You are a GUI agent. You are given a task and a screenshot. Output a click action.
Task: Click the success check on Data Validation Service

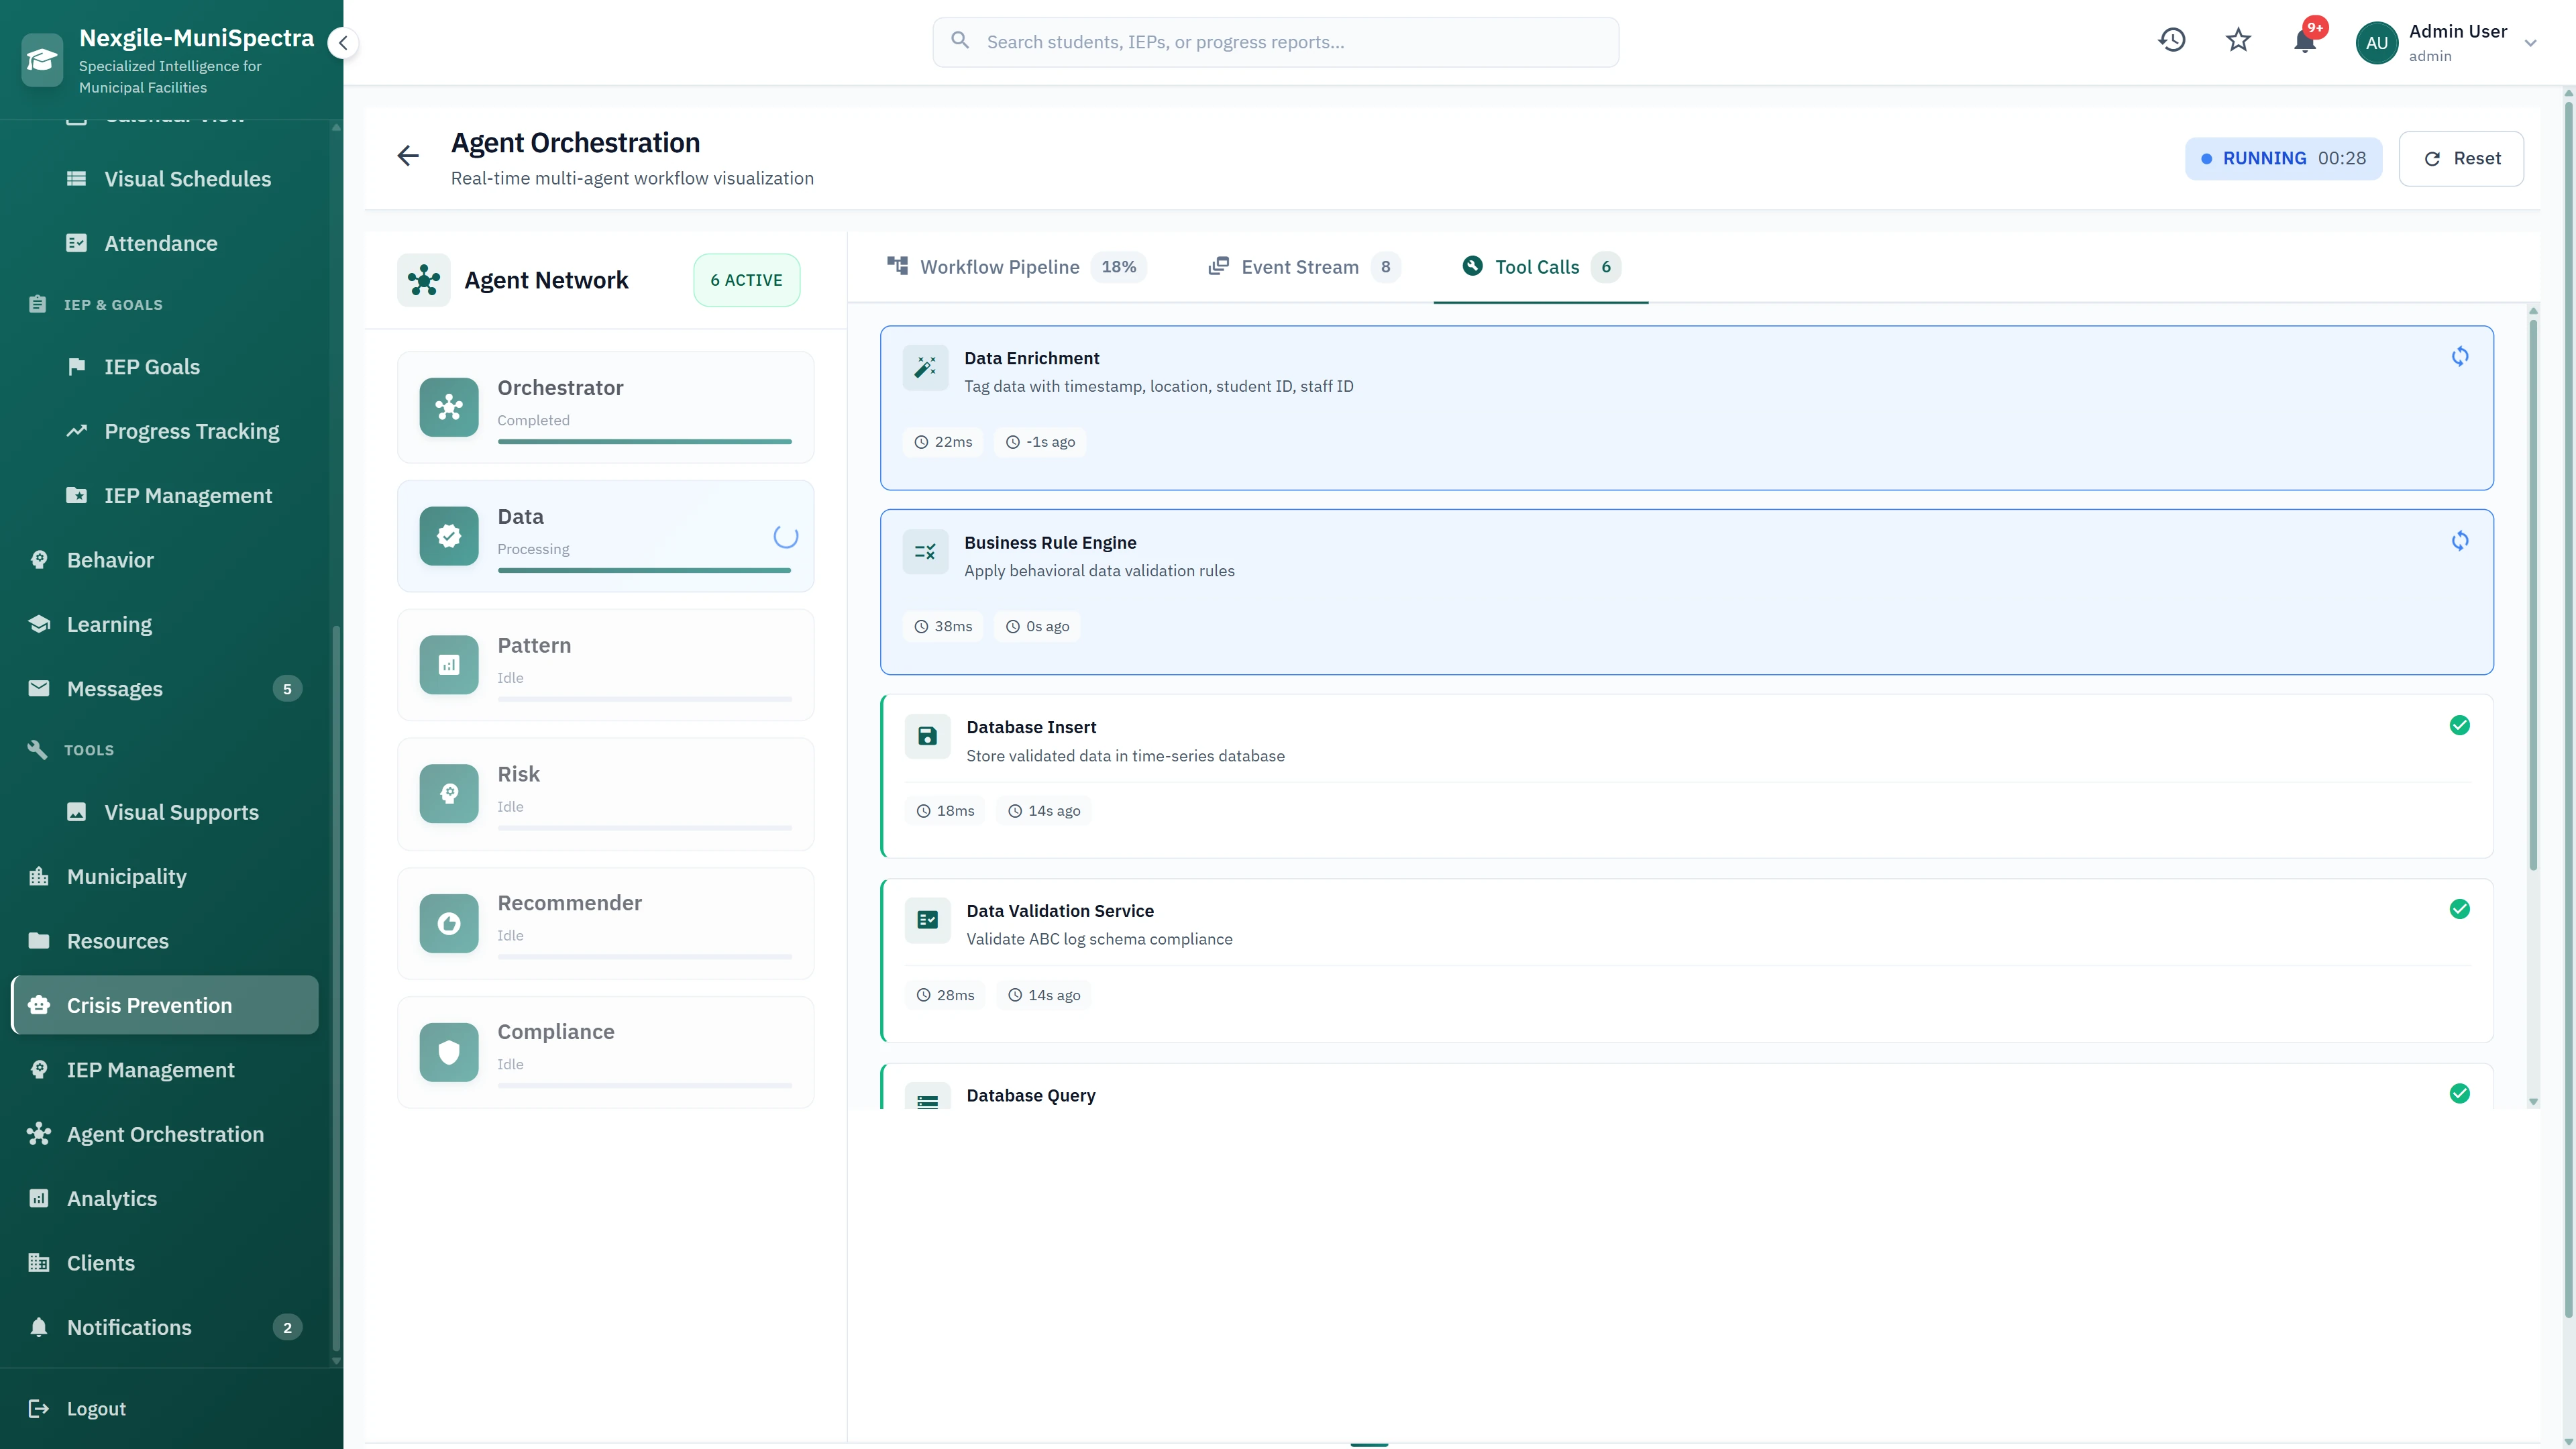2460,909
